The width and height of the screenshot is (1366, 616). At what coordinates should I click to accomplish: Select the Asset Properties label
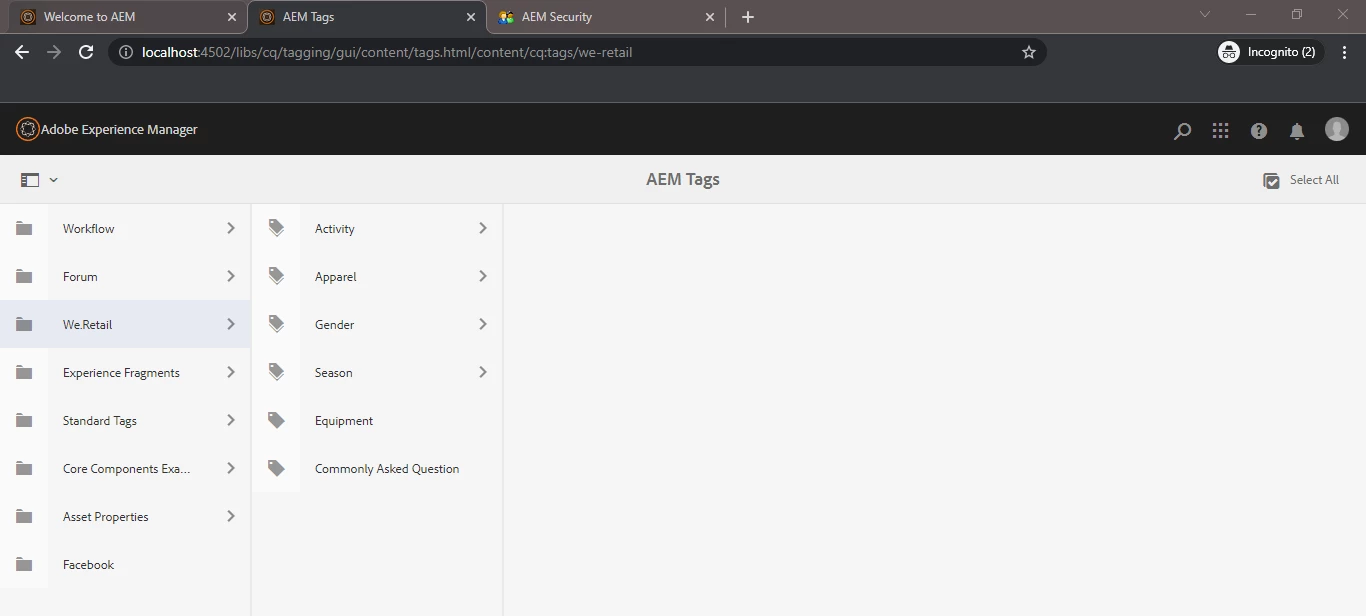tap(105, 517)
